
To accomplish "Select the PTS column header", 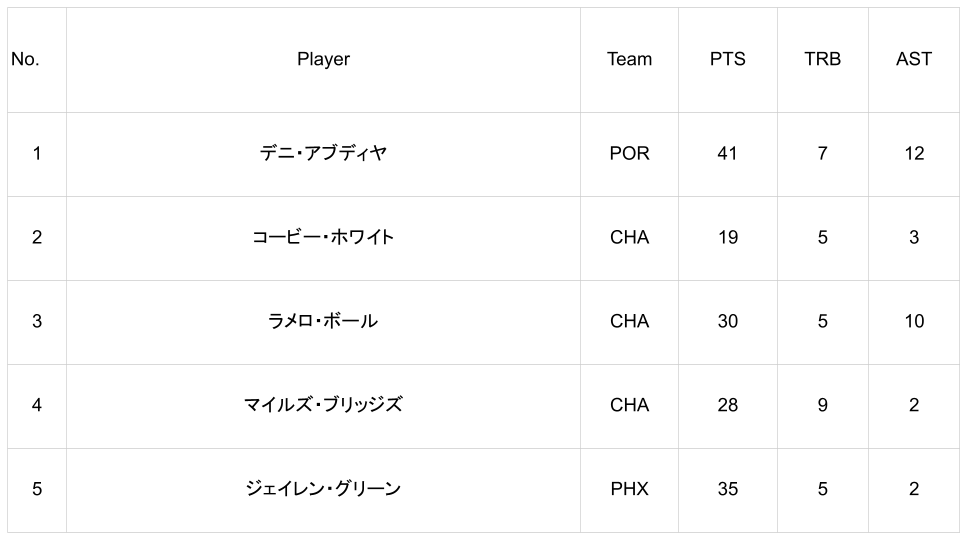I will (x=728, y=59).
